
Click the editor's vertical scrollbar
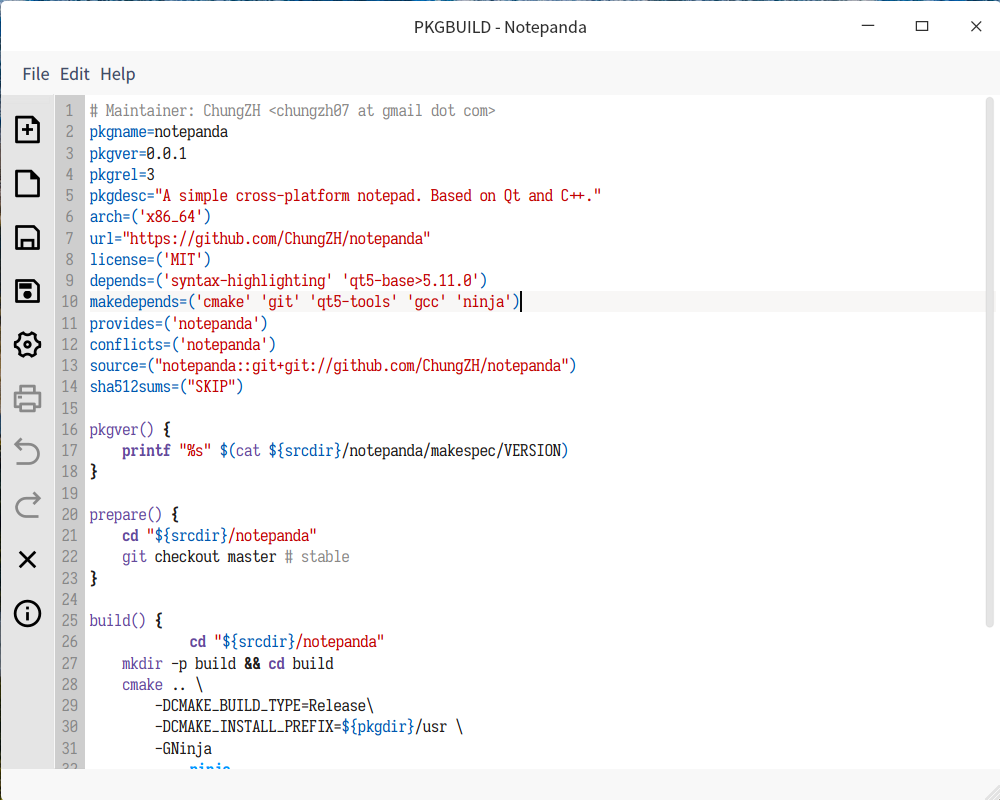(990, 362)
